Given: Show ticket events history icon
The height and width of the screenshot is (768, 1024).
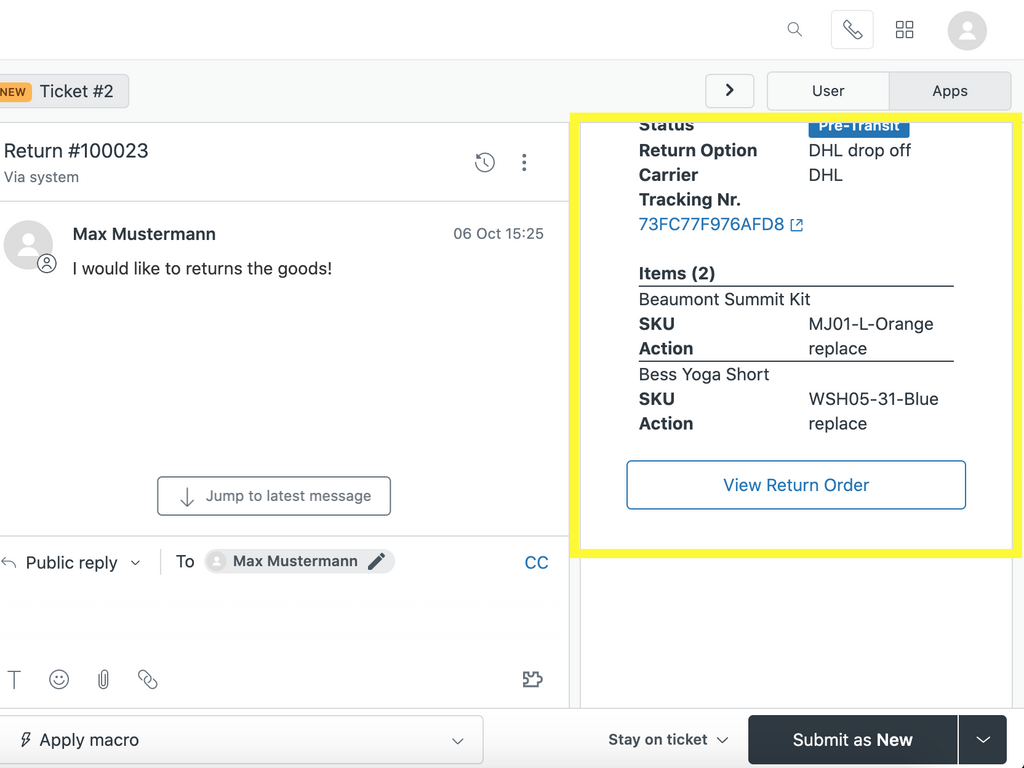Looking at the screenshot, I should click(x=485, y=162).
